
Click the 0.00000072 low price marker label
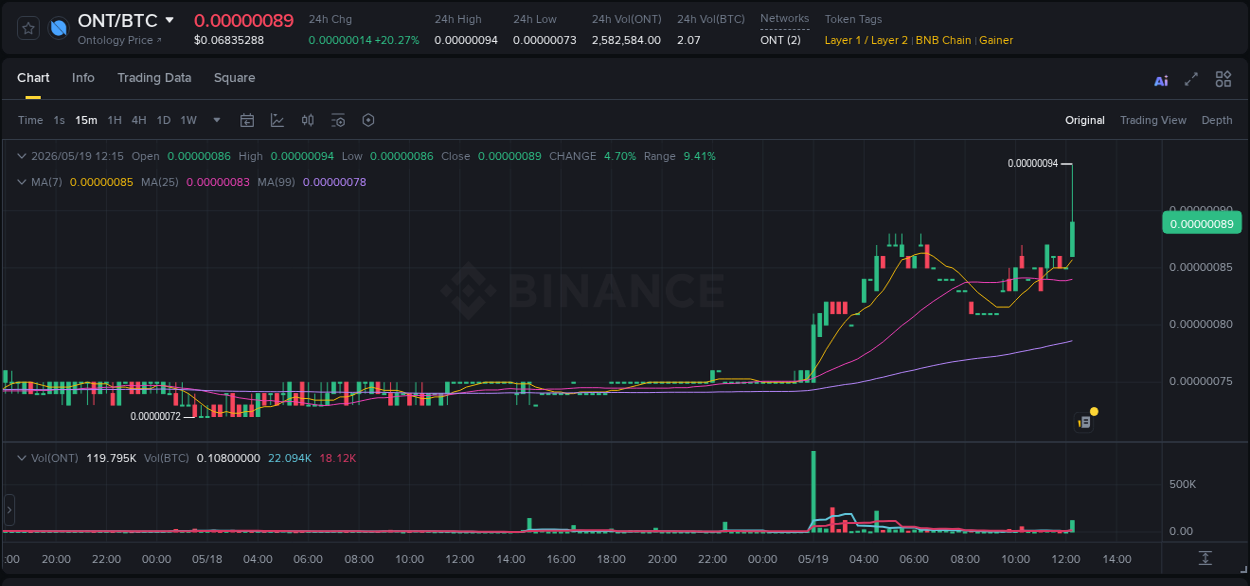(155, 416)
